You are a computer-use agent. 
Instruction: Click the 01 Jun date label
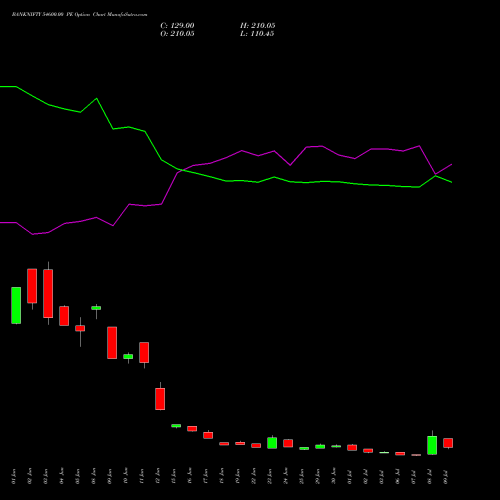click(x=14, y=476)
